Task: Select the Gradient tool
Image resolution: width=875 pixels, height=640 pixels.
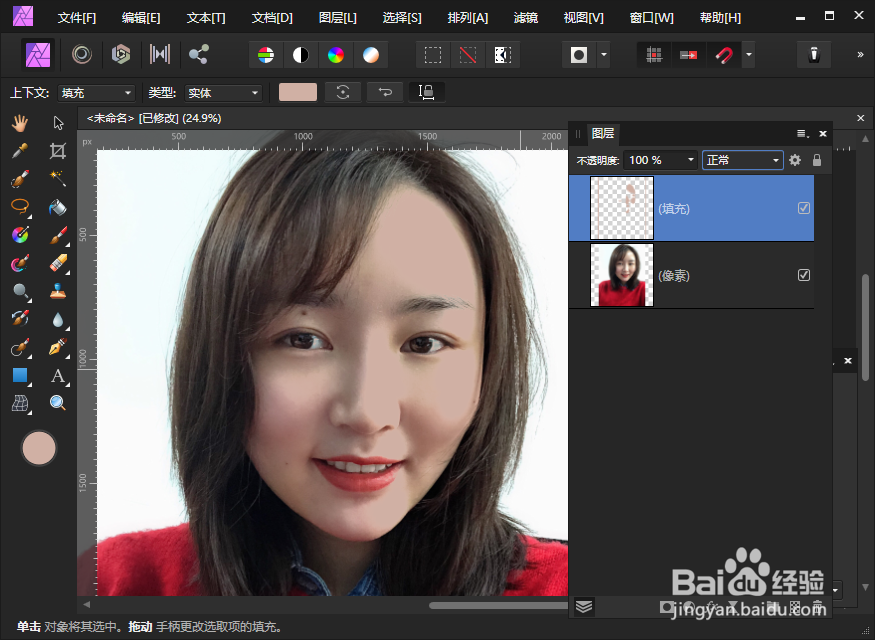Action: click(20, 235)
